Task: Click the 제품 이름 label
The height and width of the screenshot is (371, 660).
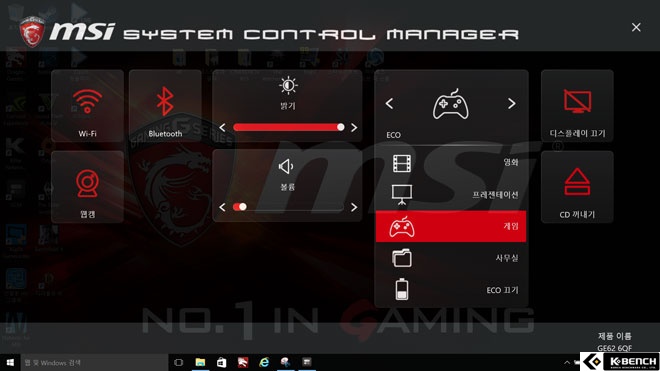Action: [615, 336]
